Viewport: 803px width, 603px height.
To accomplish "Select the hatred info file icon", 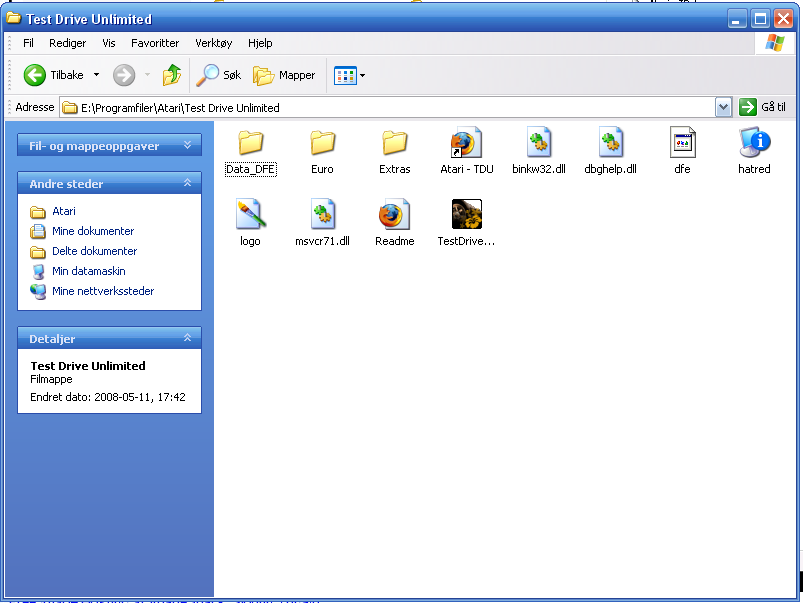I will click(x=754, y=142).
